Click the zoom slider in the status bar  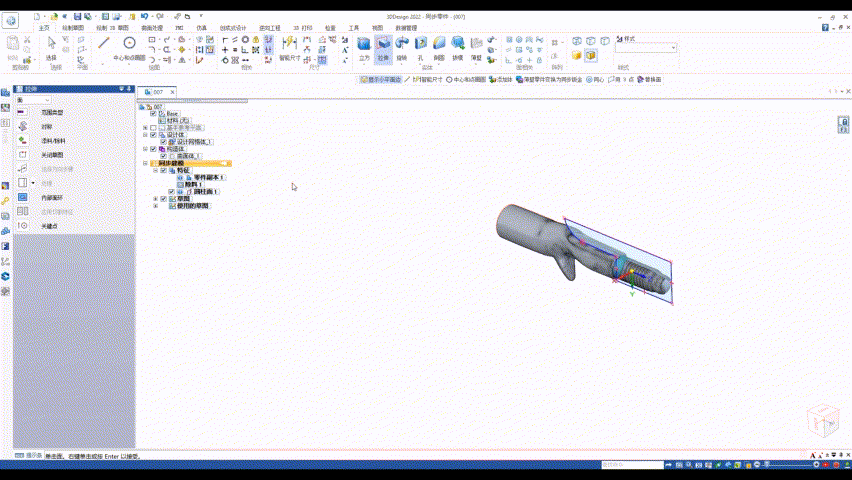point(787,465)
